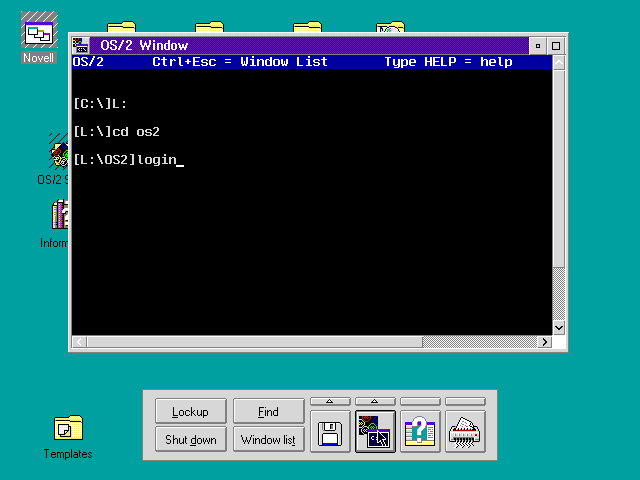This screenshot has width=640, height=480.
Task: Click the Find button
Action: point(269,411)
